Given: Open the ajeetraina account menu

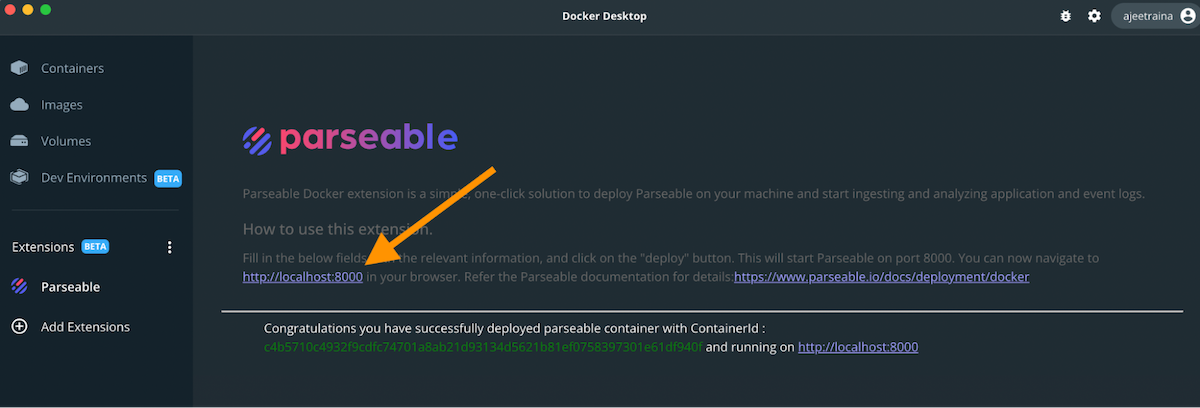Looking at the screenshot, I should point(1153,16).
